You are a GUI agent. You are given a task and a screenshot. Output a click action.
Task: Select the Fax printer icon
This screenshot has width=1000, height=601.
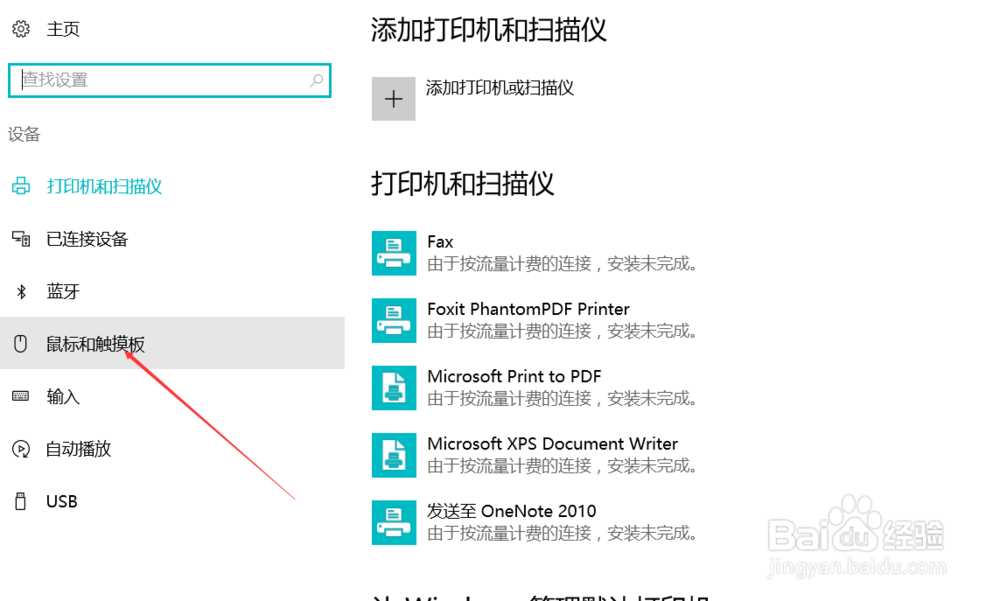(x=394, y=253)
